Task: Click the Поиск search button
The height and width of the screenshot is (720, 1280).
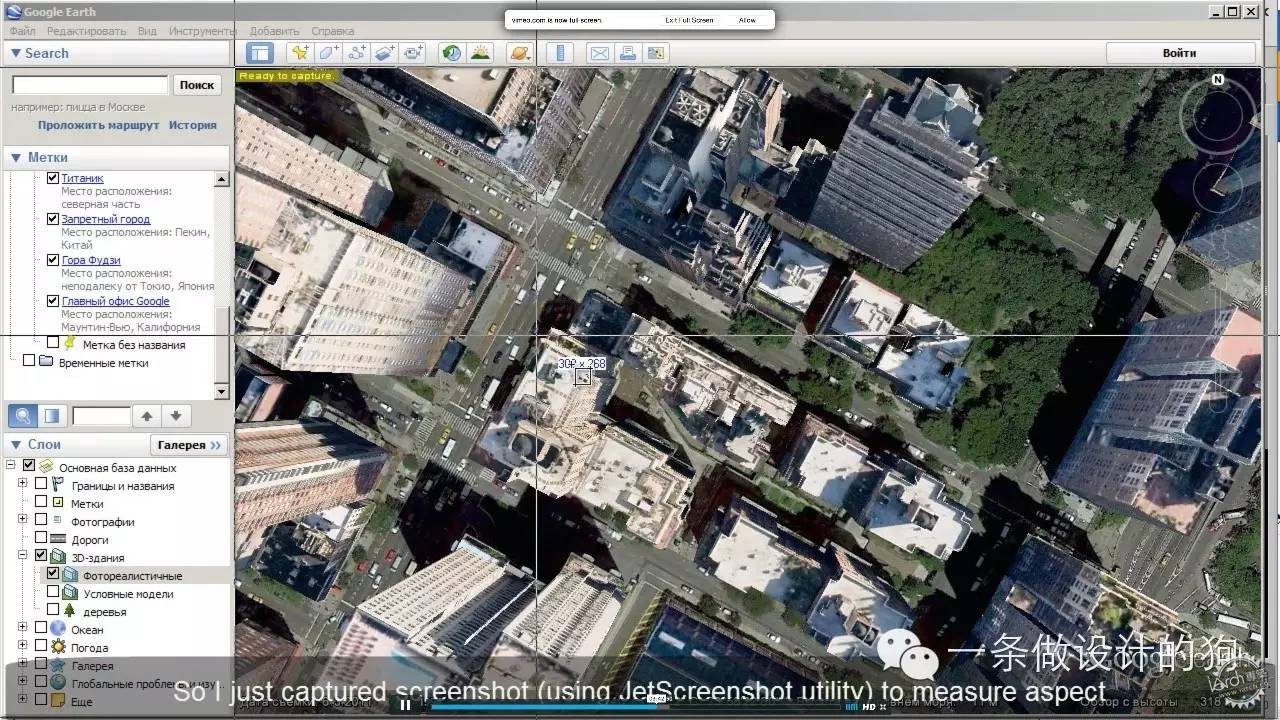Action: (197, 85)
